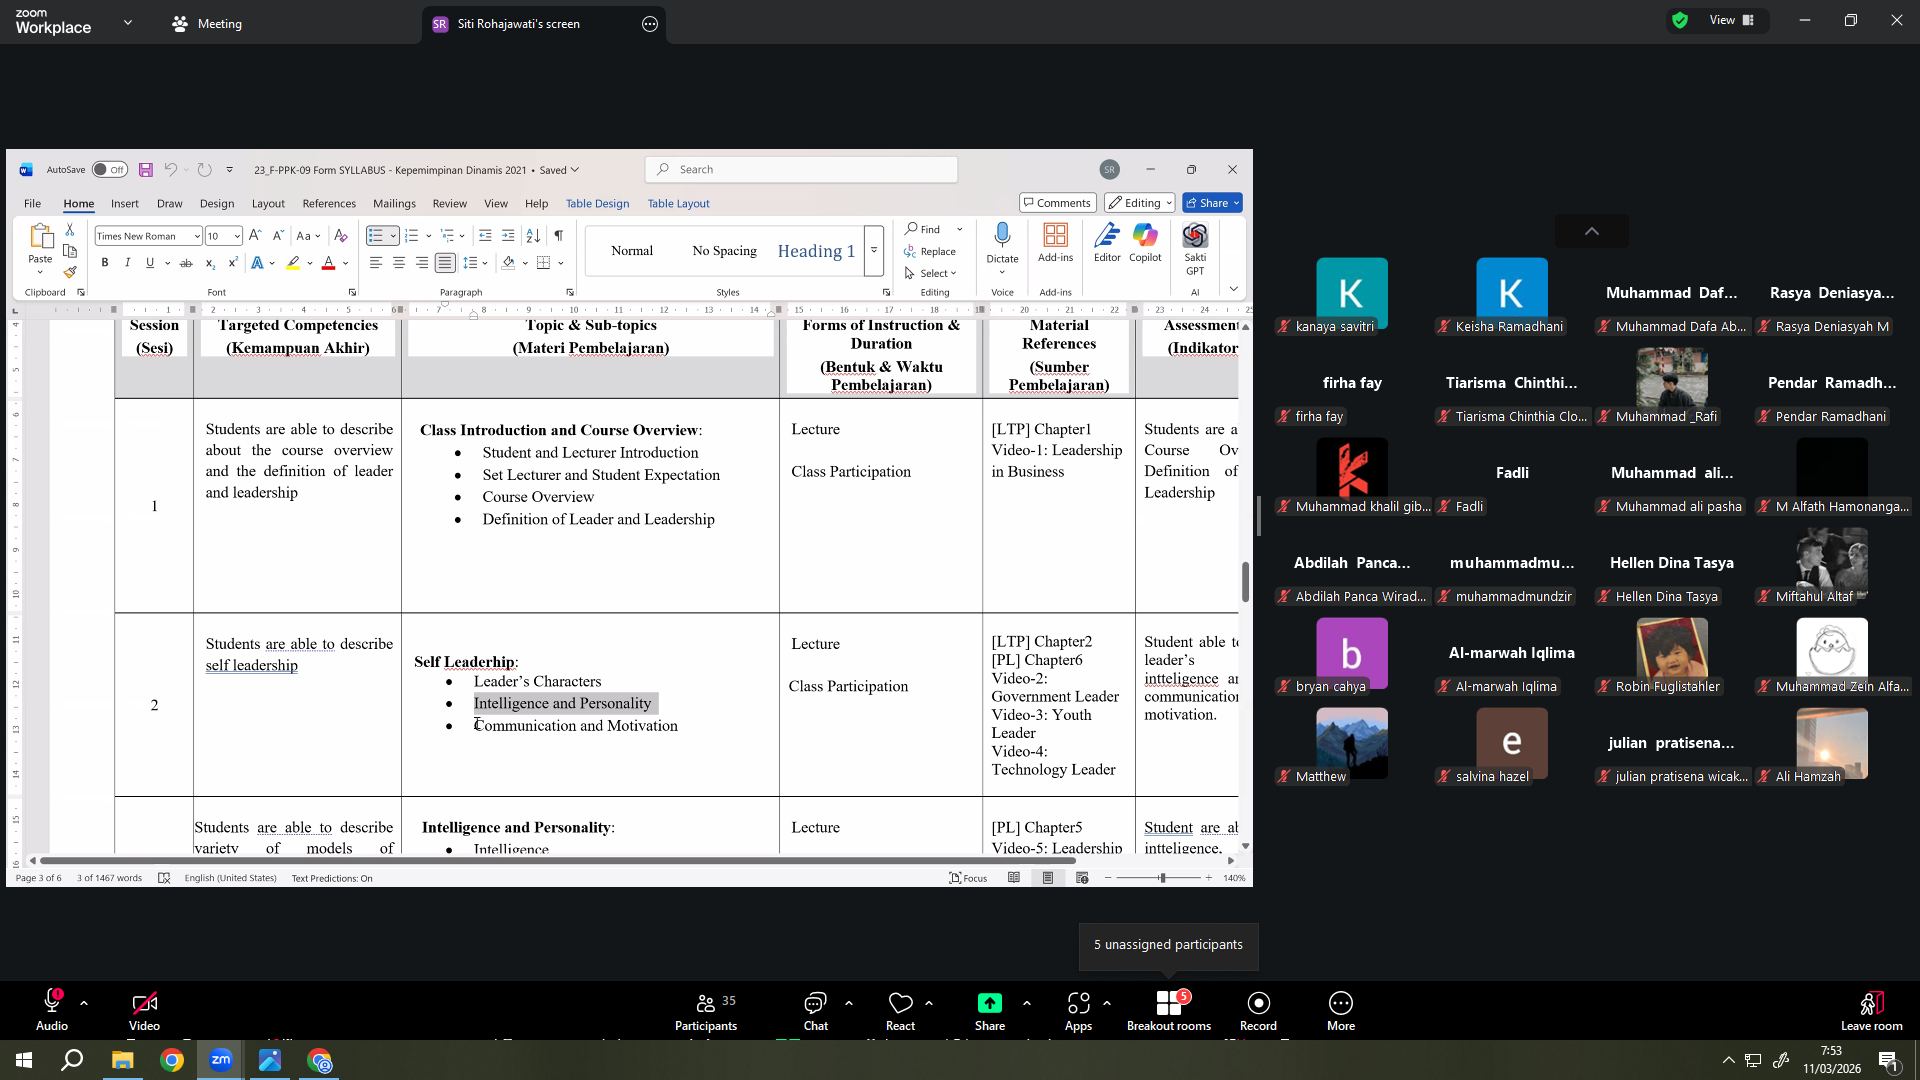Switch to the Table Design tab
This screenshot has width=1920, height=1080.
(597, 203)
